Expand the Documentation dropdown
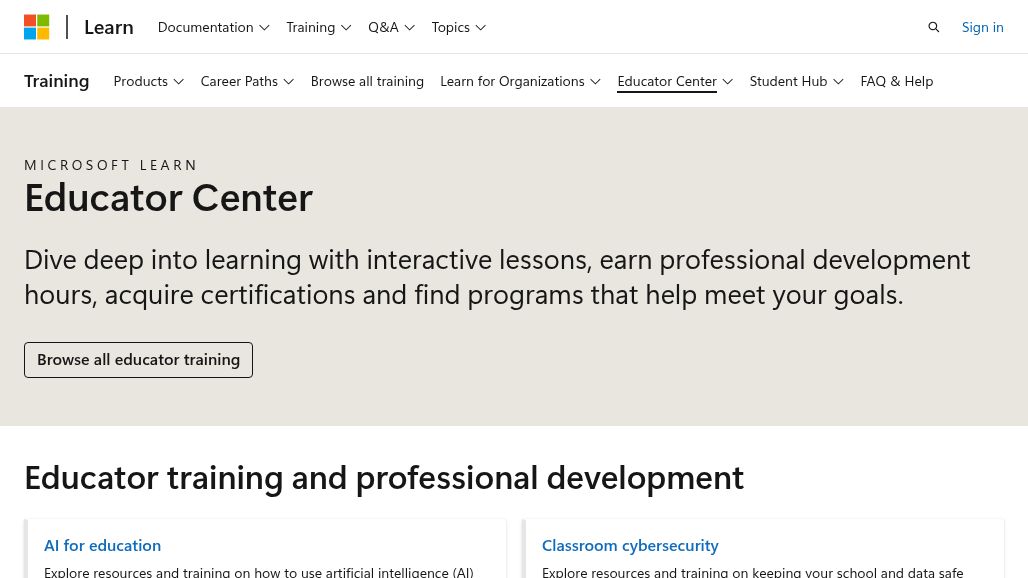 coord(213,27)
